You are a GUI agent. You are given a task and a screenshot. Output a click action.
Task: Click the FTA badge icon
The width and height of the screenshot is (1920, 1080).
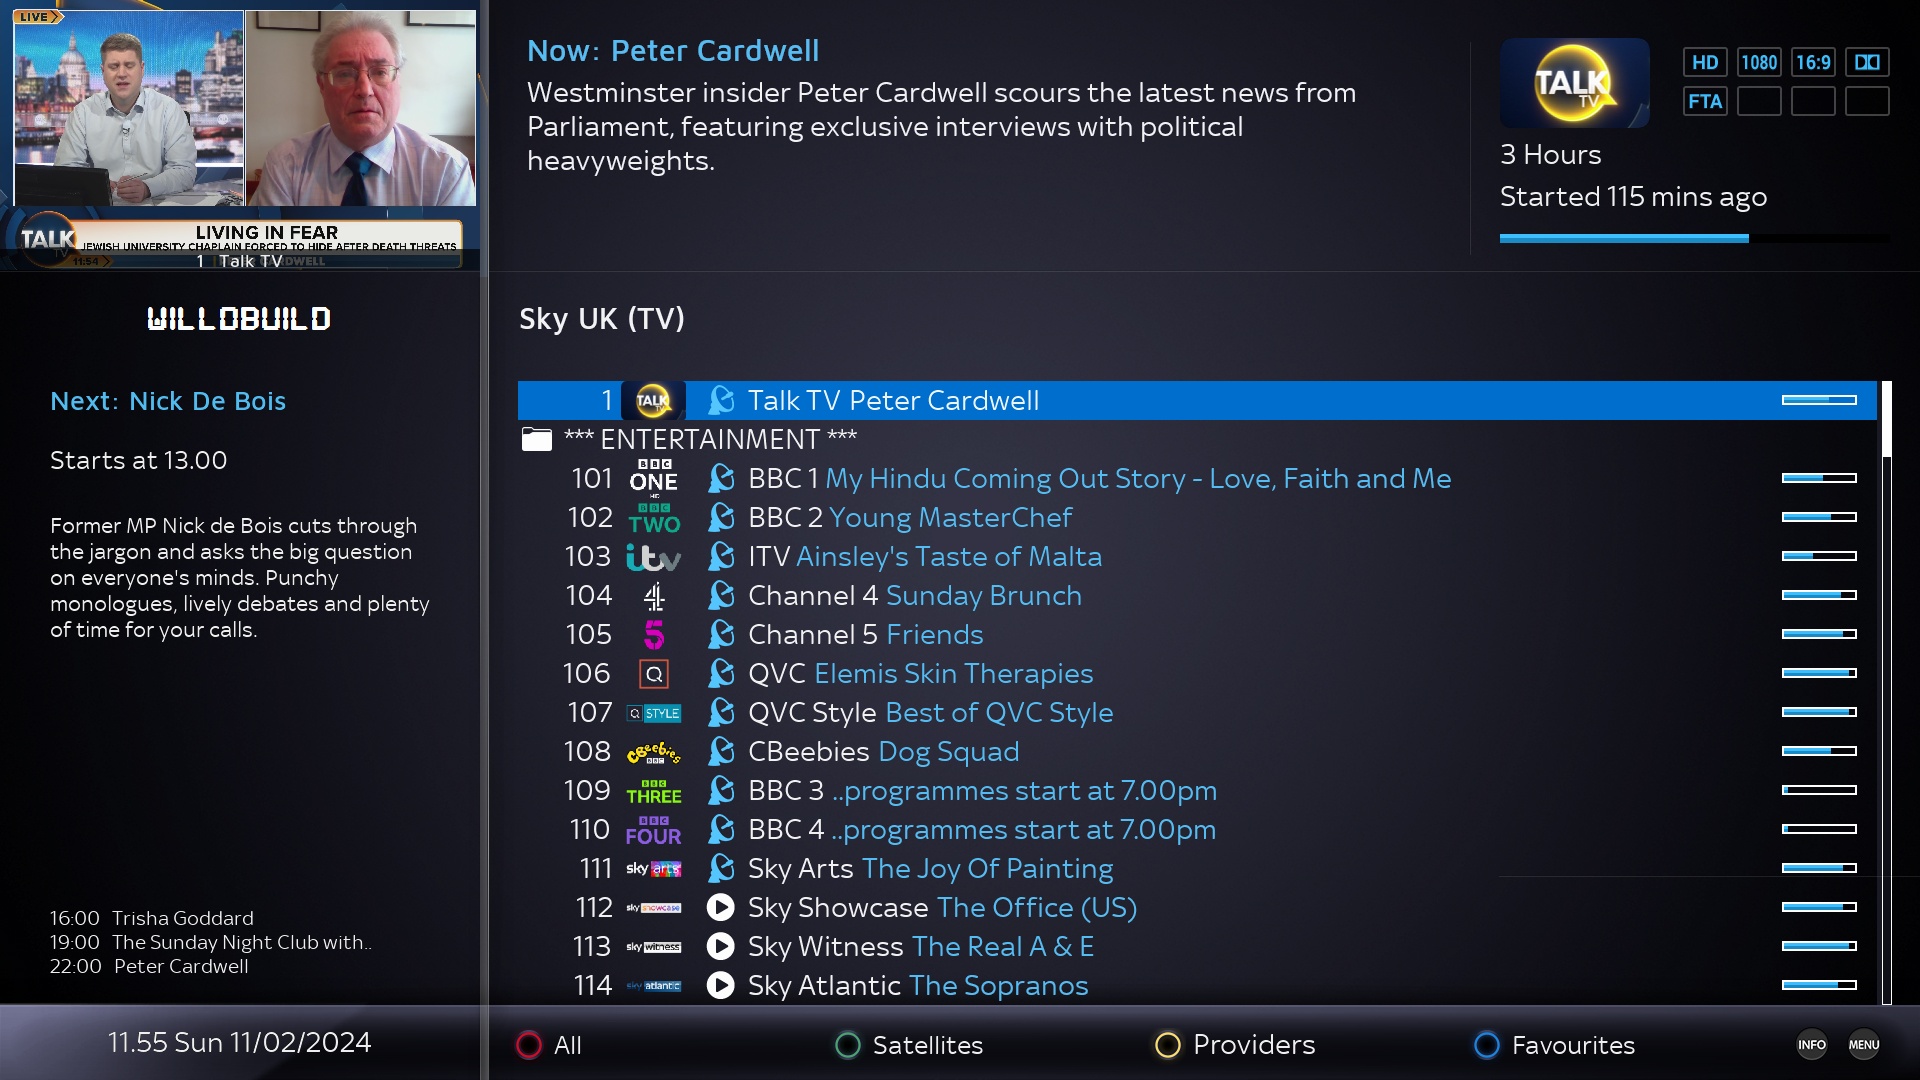(x=1705, y=101)
